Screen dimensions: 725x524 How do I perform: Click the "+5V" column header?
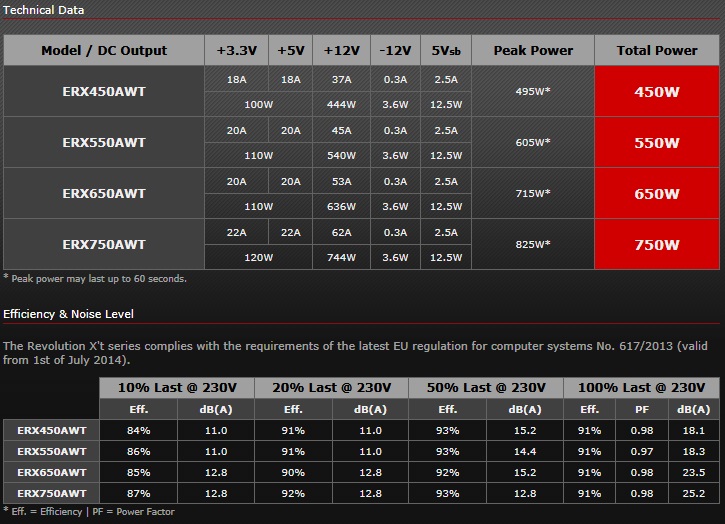290,50
